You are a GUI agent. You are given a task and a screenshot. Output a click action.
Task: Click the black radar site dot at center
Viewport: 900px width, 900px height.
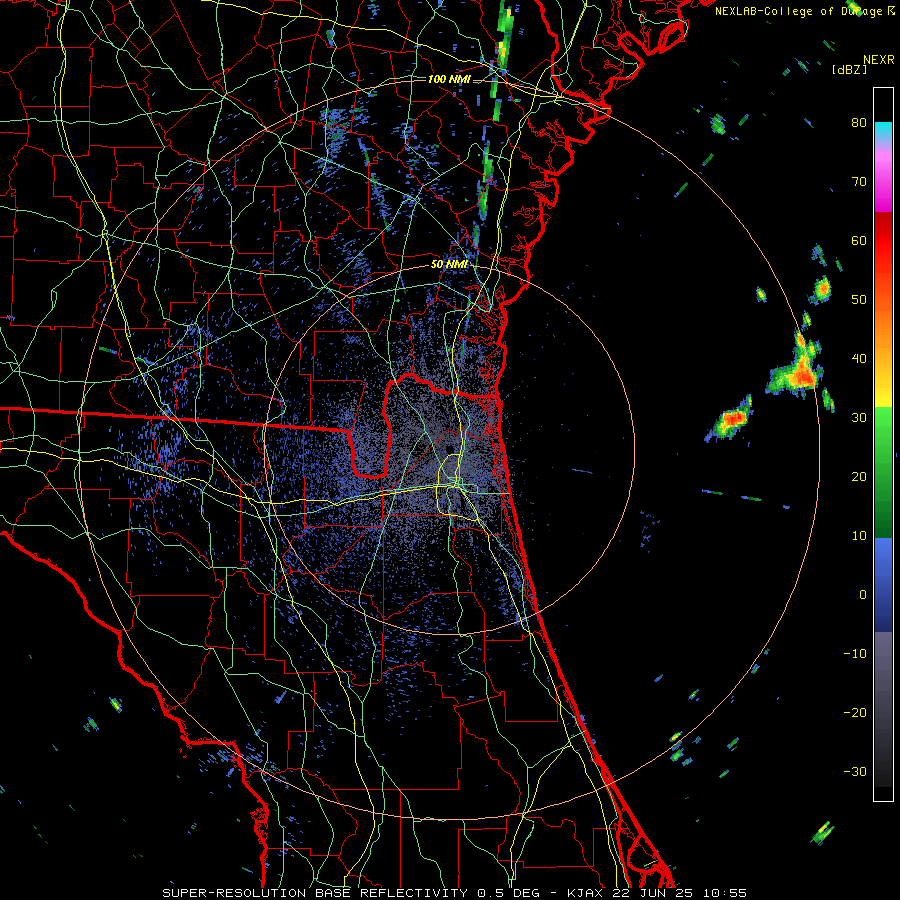tap(449, 449)
